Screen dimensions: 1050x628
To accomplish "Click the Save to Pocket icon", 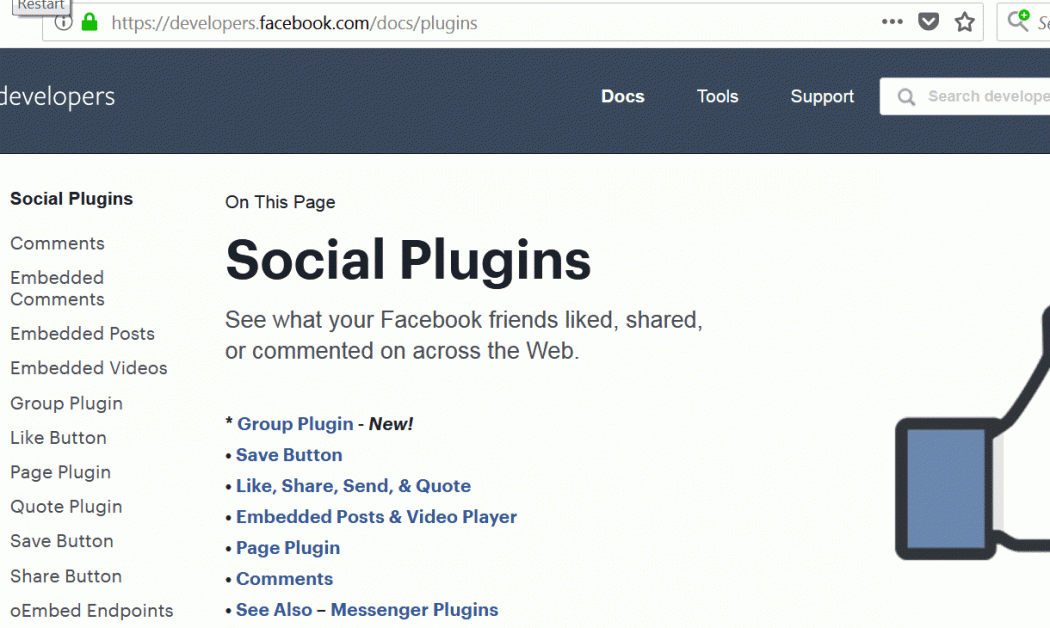I will [x=929, y=22].
